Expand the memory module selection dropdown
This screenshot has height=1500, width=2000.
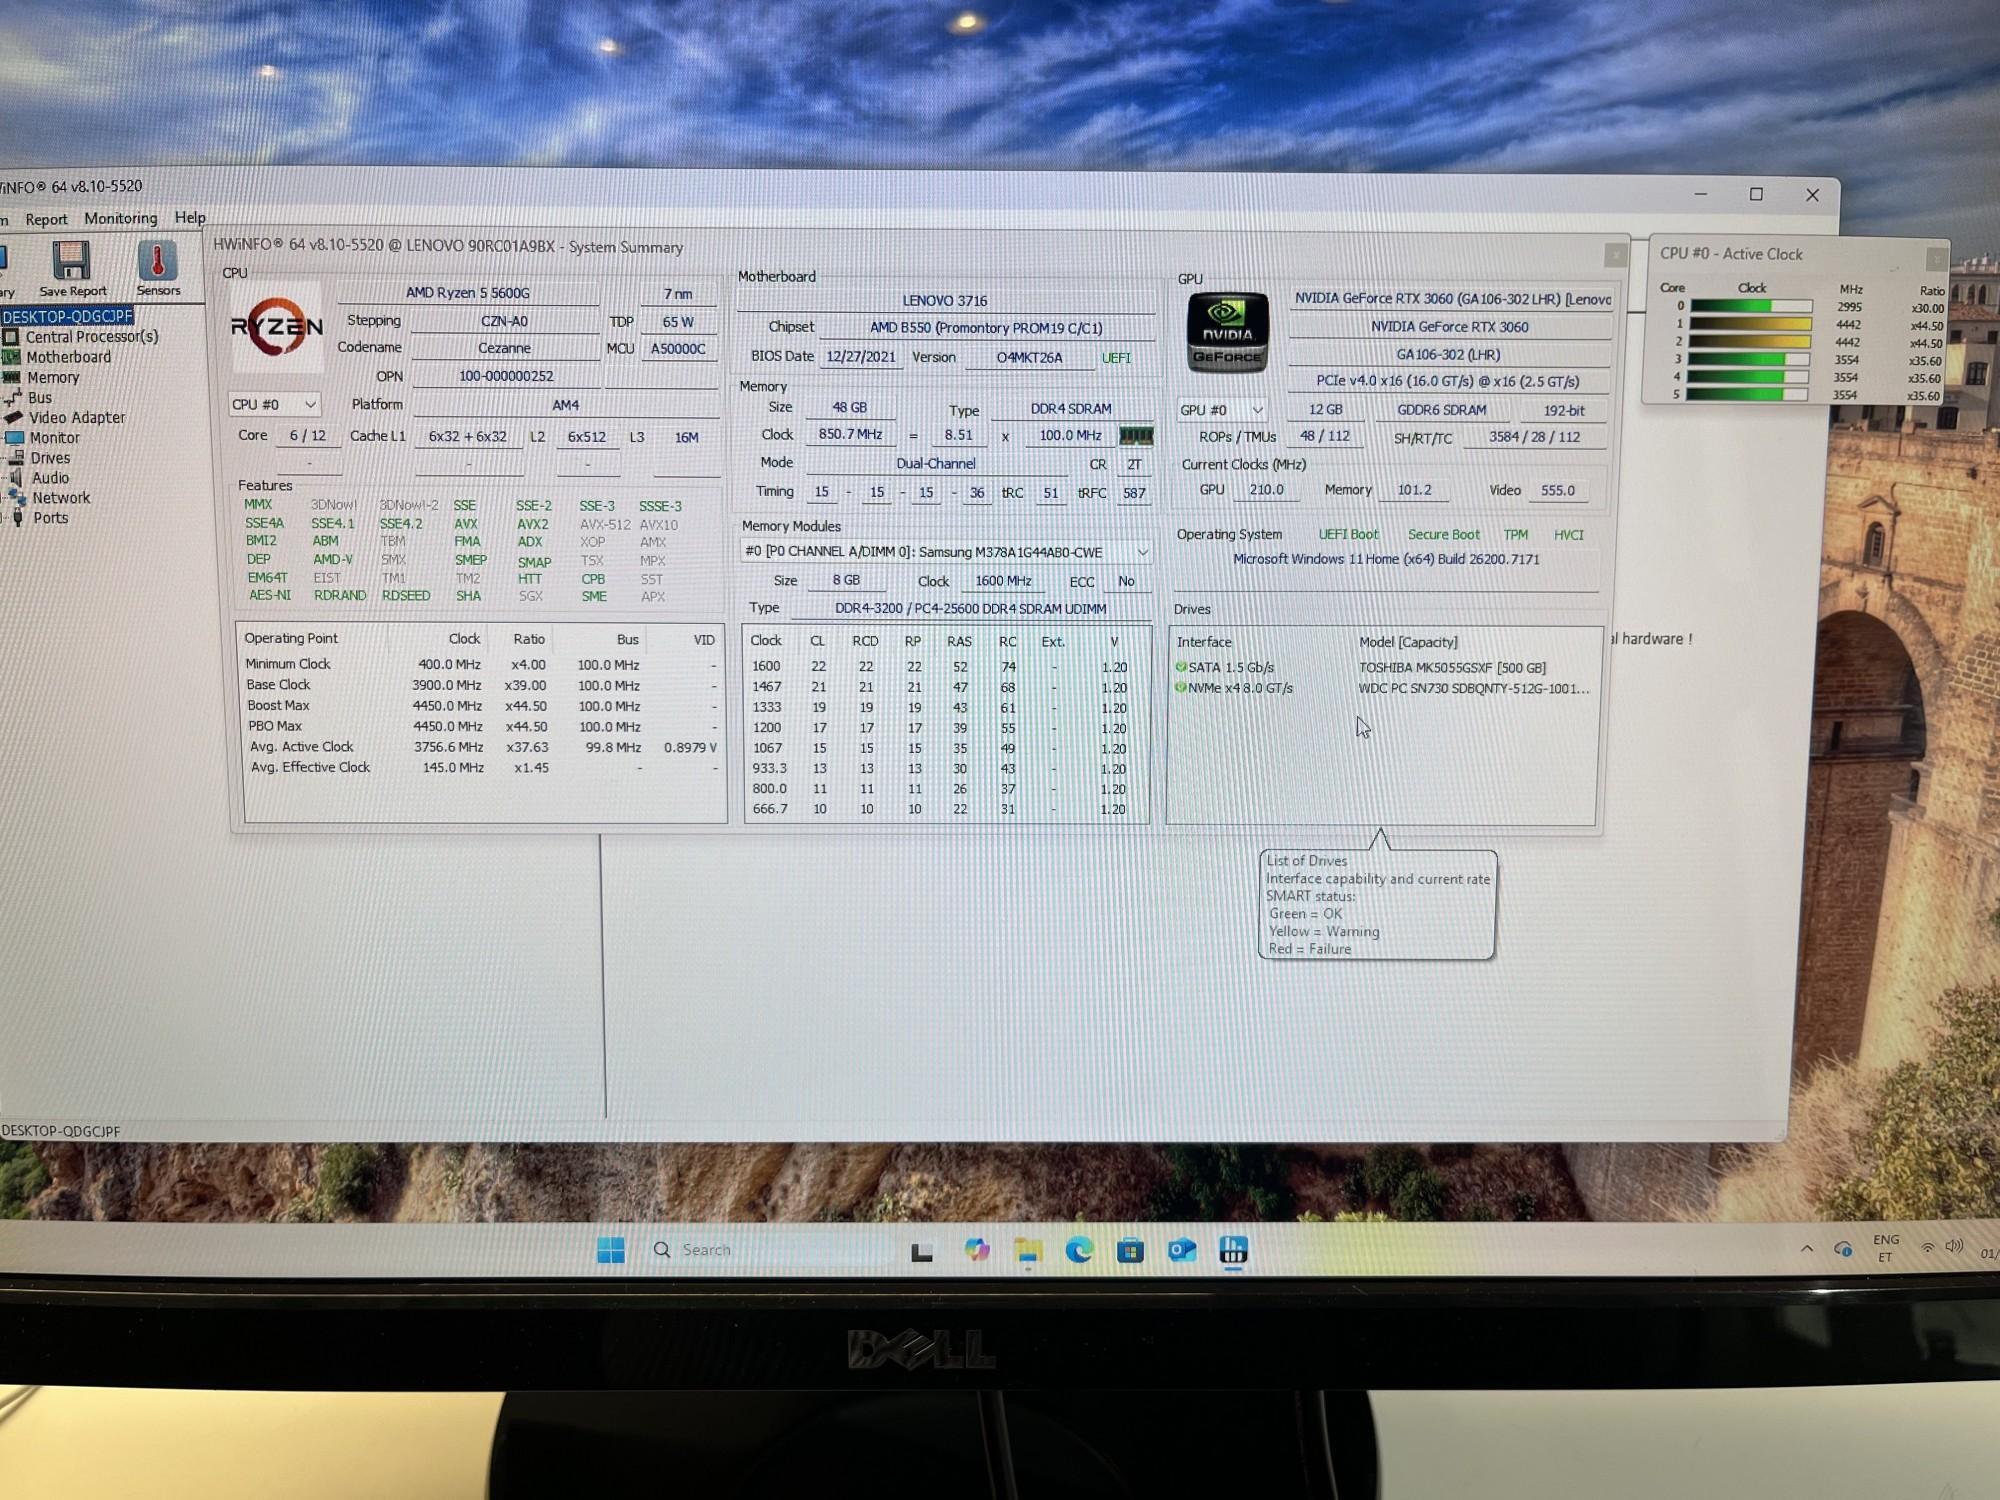coord(1142,552)
